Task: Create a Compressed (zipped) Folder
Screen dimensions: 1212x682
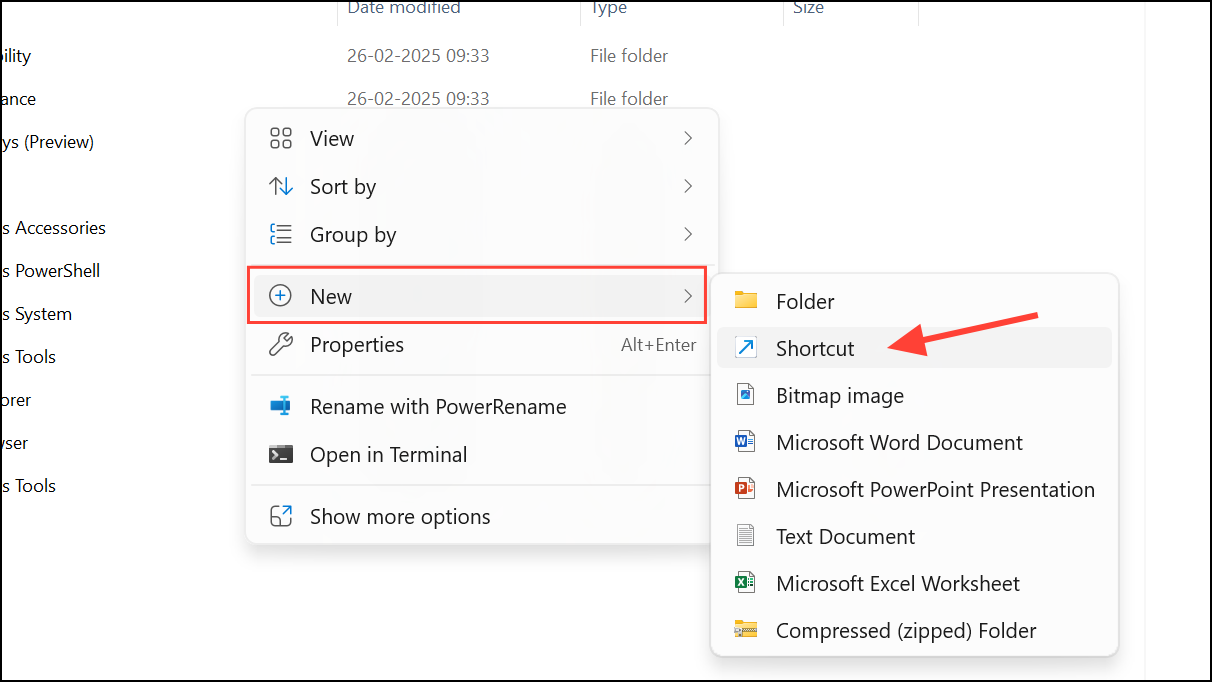Action: (x=914, y=630)
